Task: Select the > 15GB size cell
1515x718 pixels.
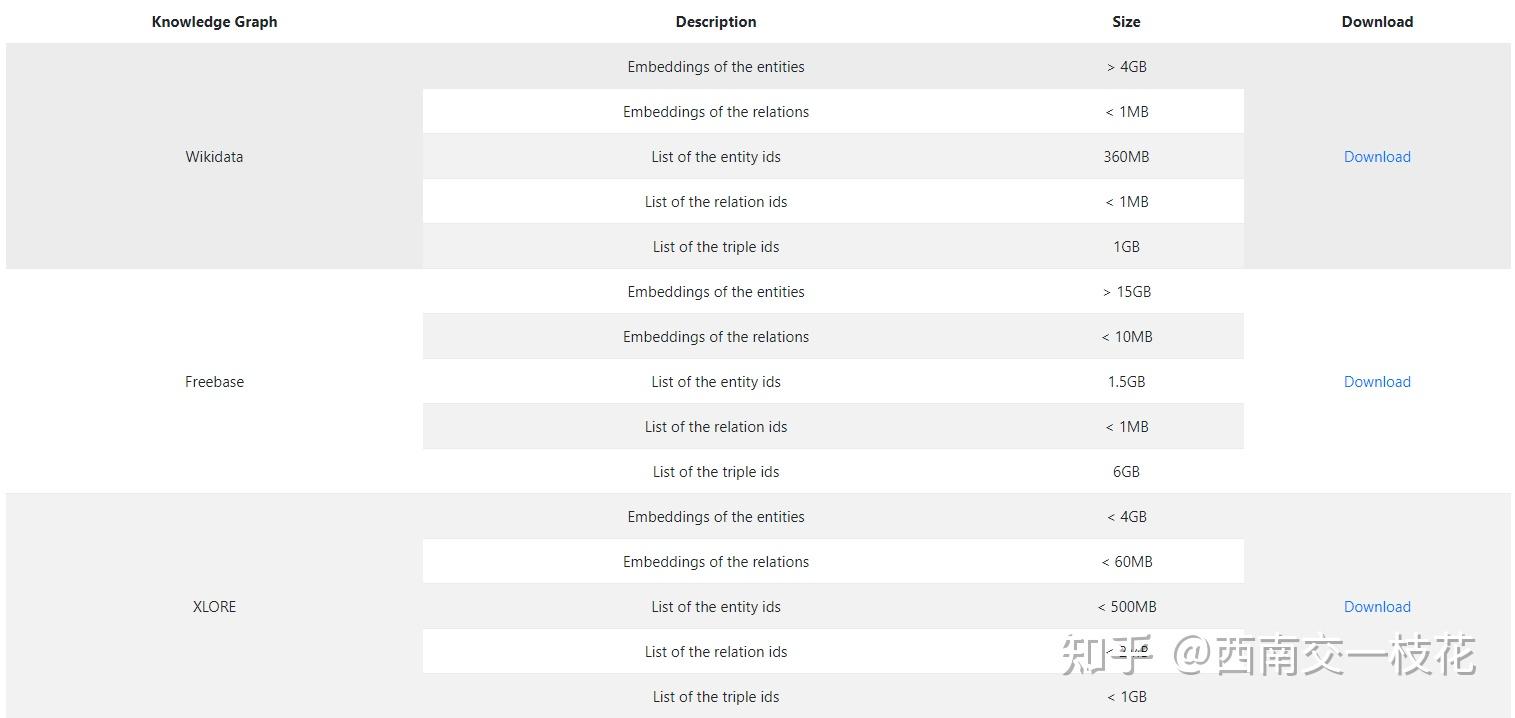Action: (x=1126, y=292)
